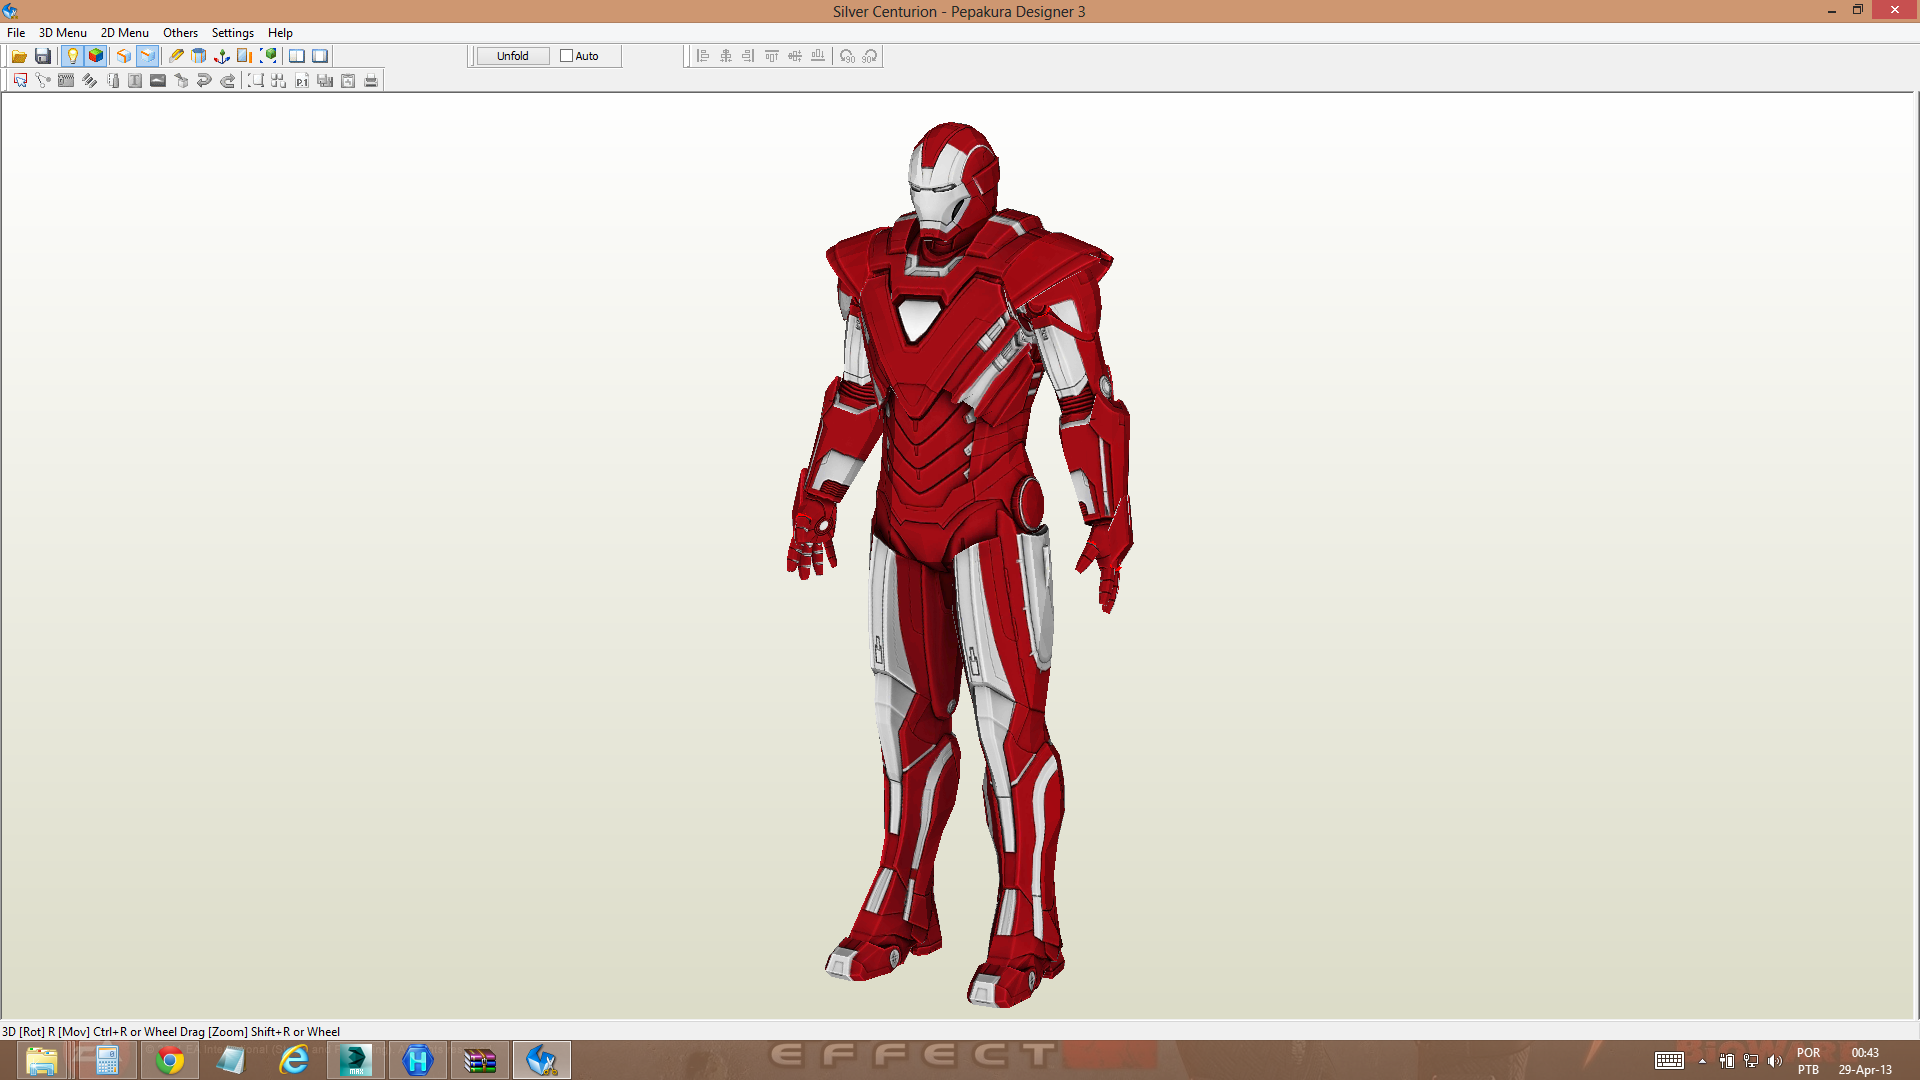Click the zipper-like flap edit icon
Viewport: 1920px width, 1080px height.
(66, 81)
